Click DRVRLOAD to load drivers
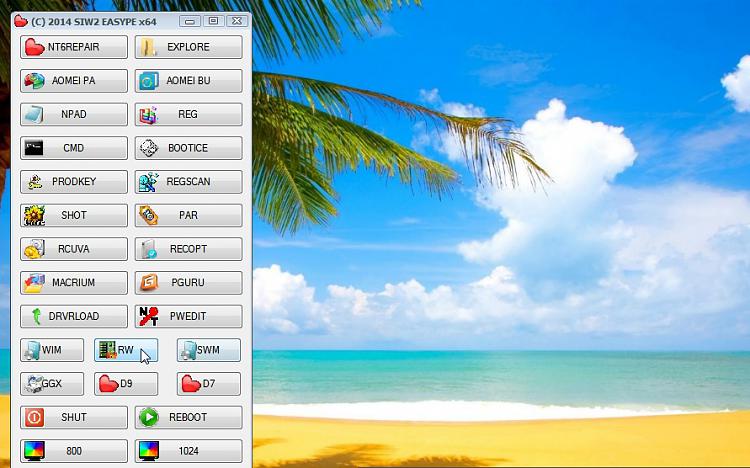 click(x=74, y=316)
